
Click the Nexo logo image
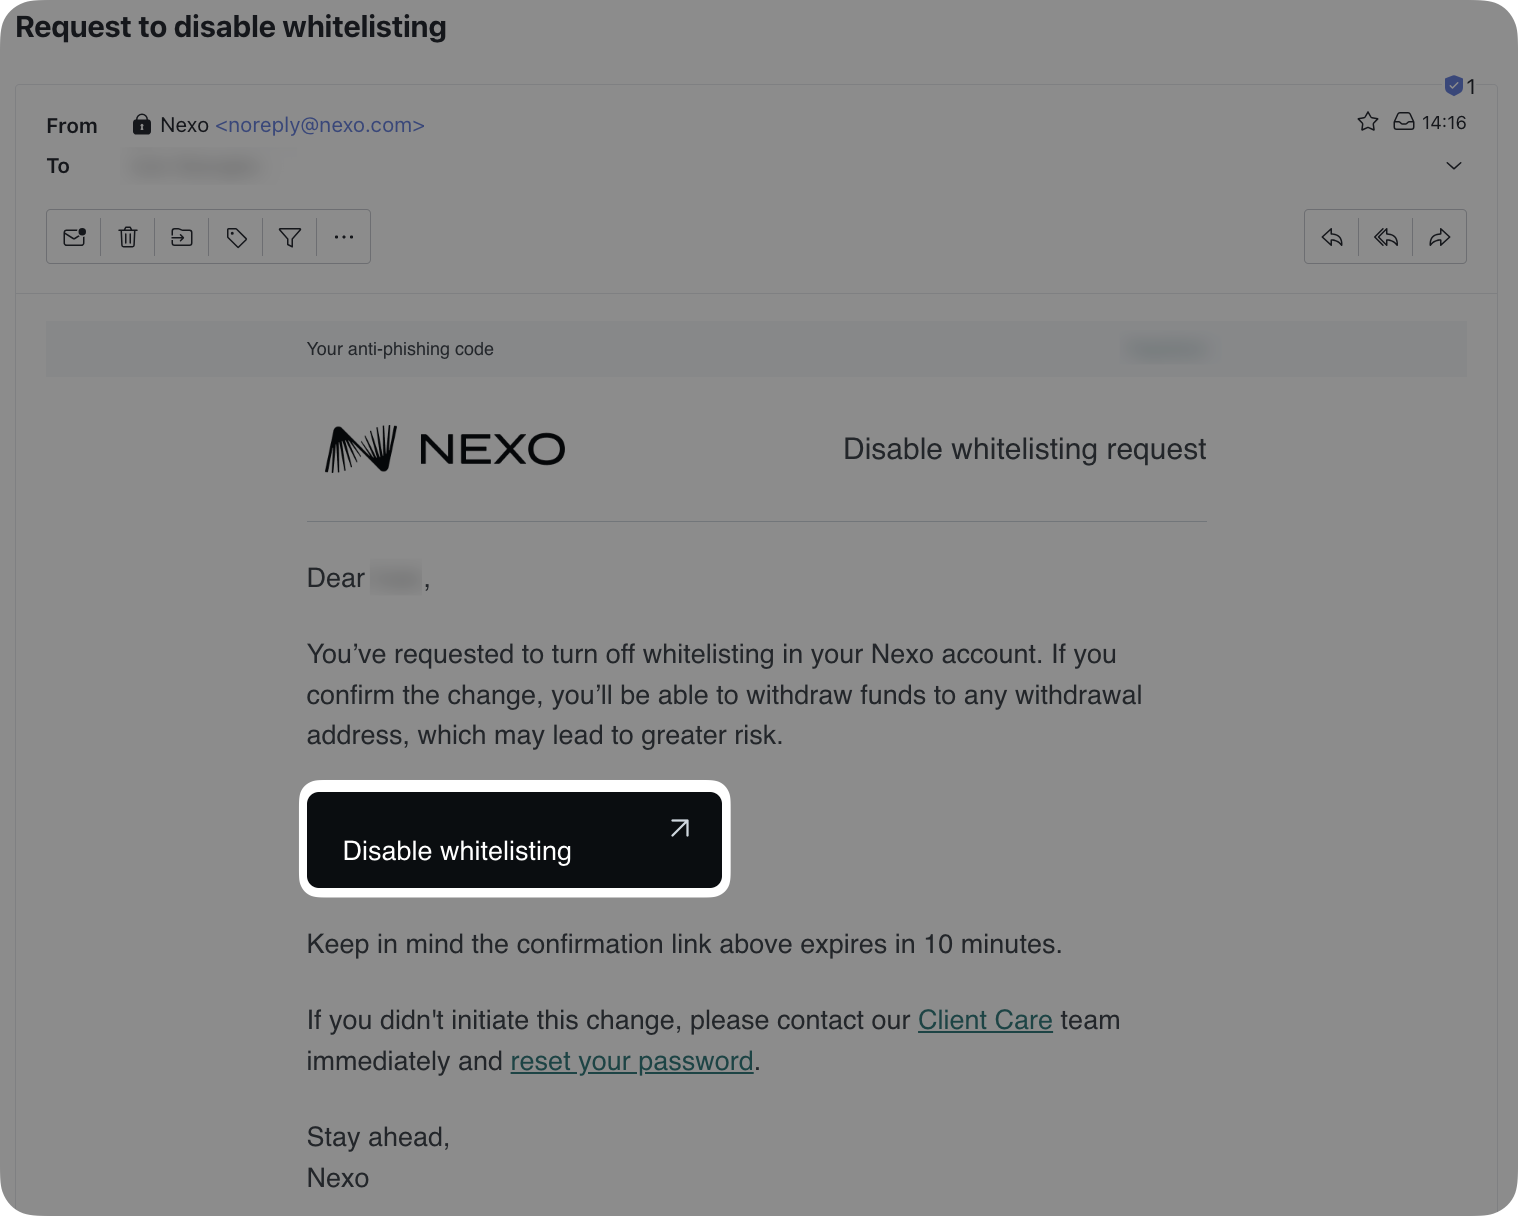coord(445,449)
